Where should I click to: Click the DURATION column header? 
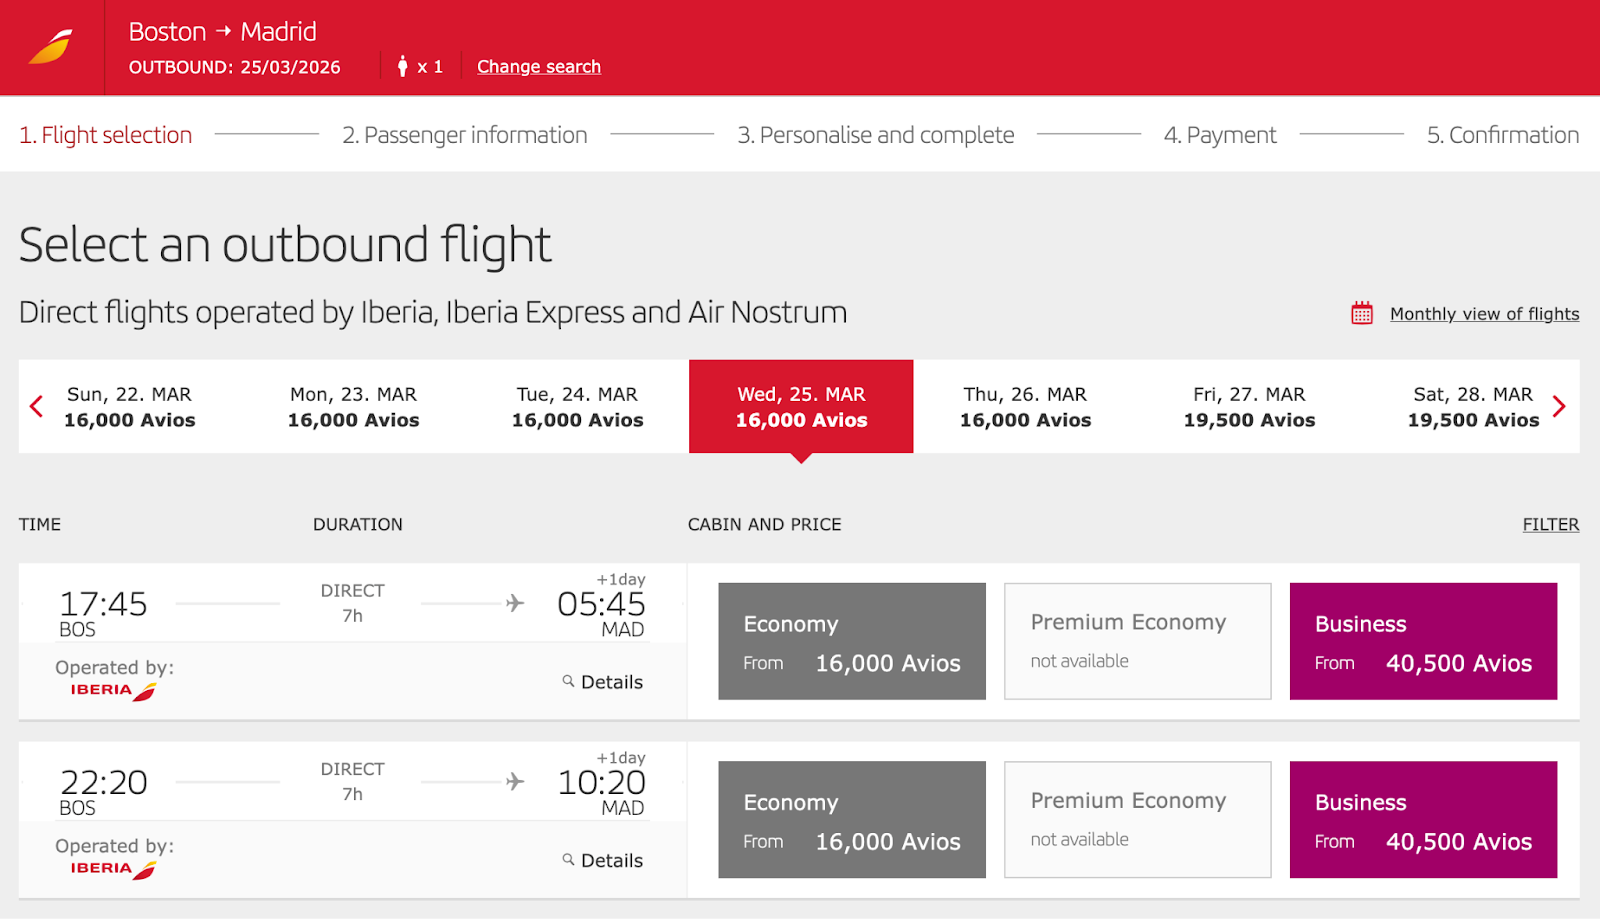358,524
